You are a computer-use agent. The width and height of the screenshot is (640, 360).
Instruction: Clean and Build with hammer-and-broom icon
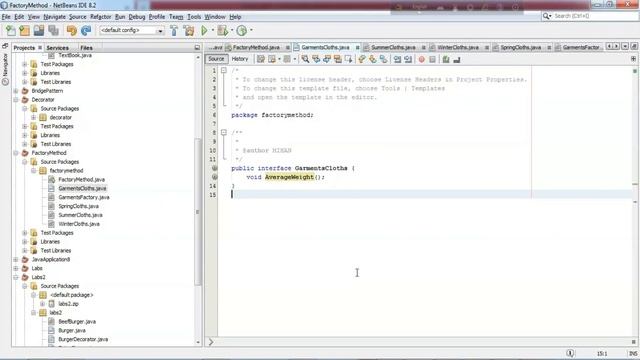click(x=189, y=31)
